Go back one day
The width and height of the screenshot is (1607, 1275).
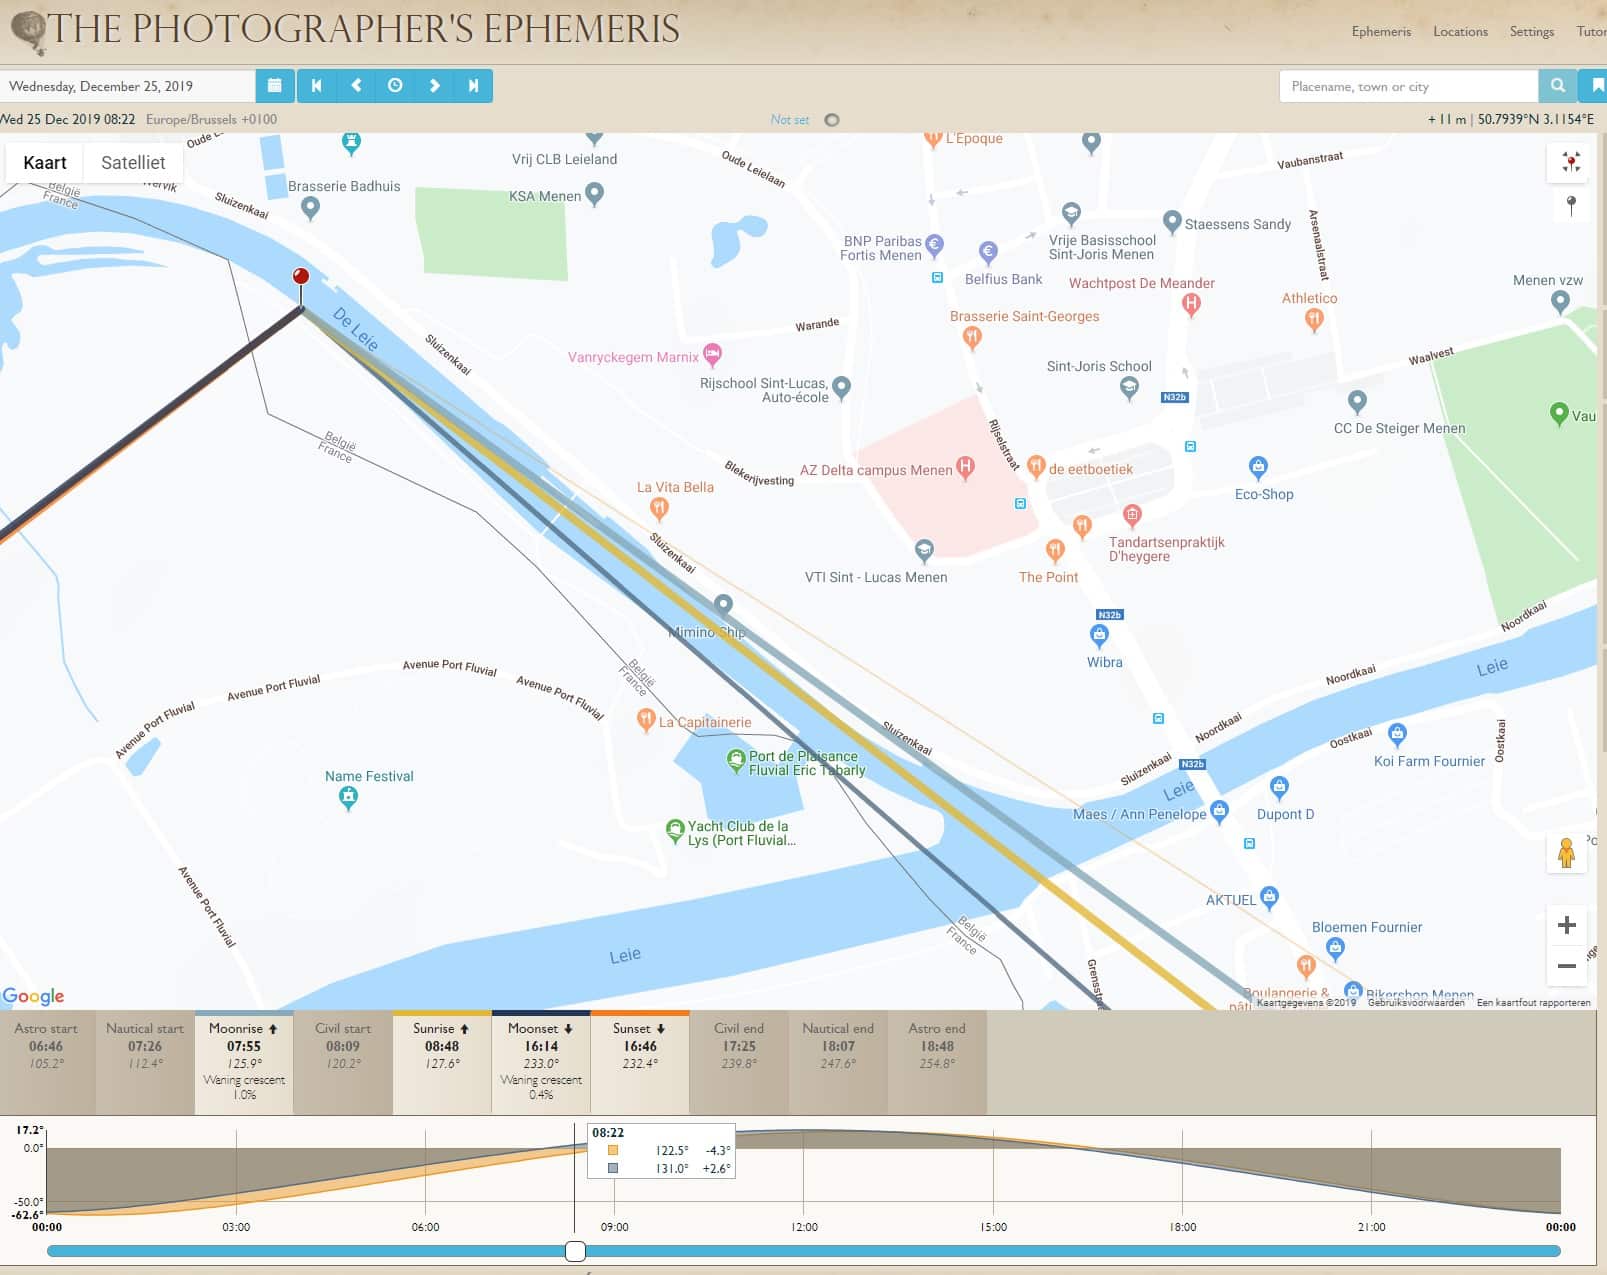pyautogui.click(x=356, y=86)
